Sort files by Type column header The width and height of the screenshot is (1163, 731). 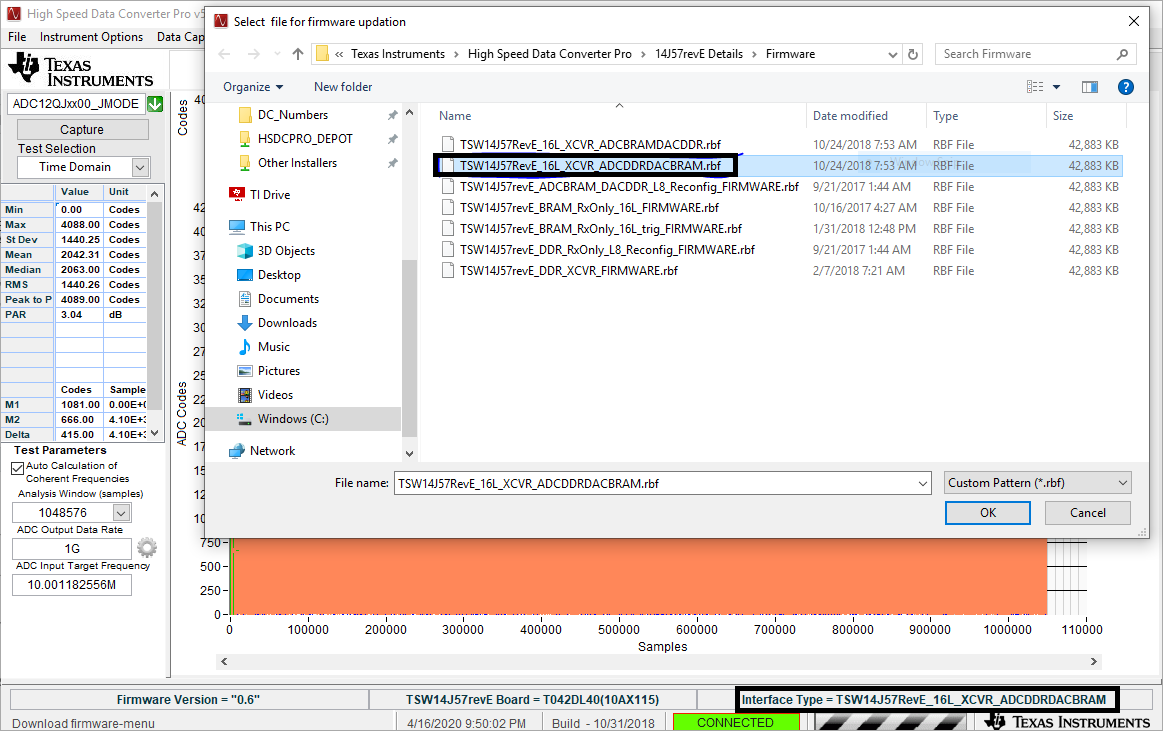(x=945, y=116)
